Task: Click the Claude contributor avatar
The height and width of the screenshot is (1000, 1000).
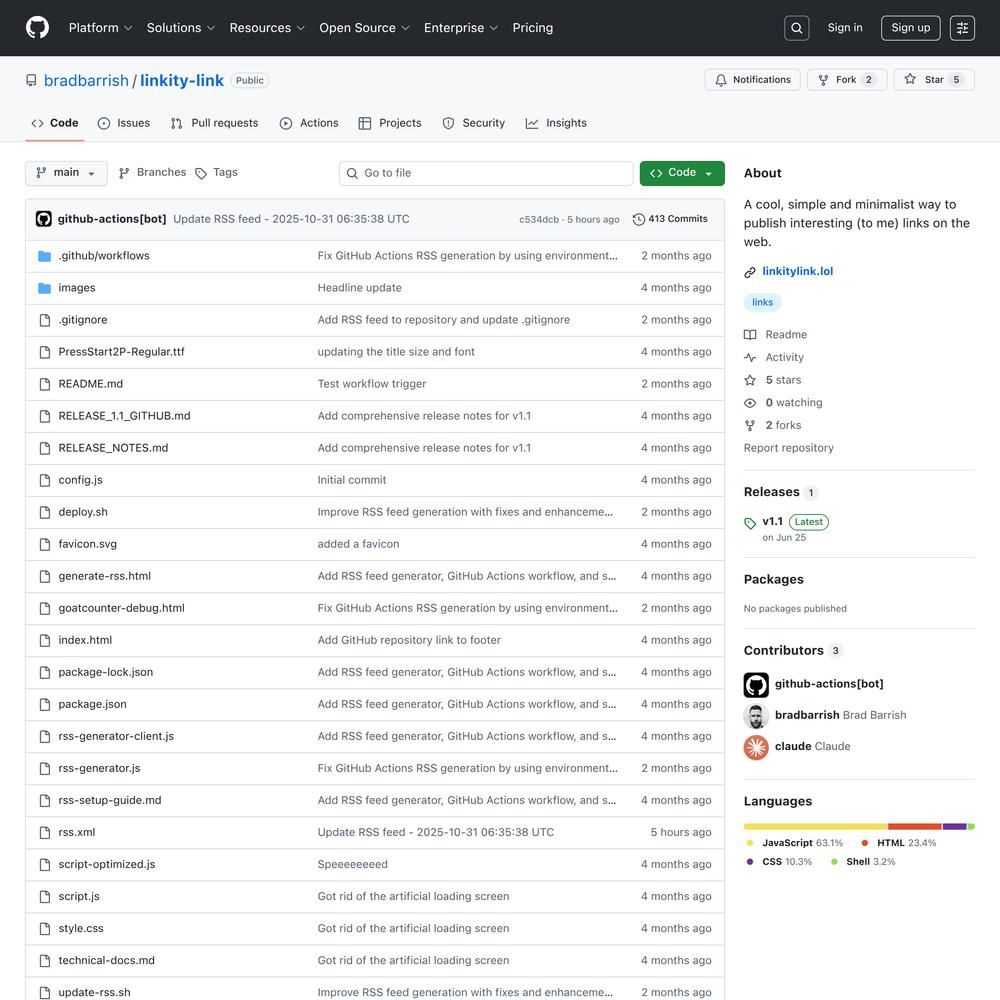Action: 756,747
